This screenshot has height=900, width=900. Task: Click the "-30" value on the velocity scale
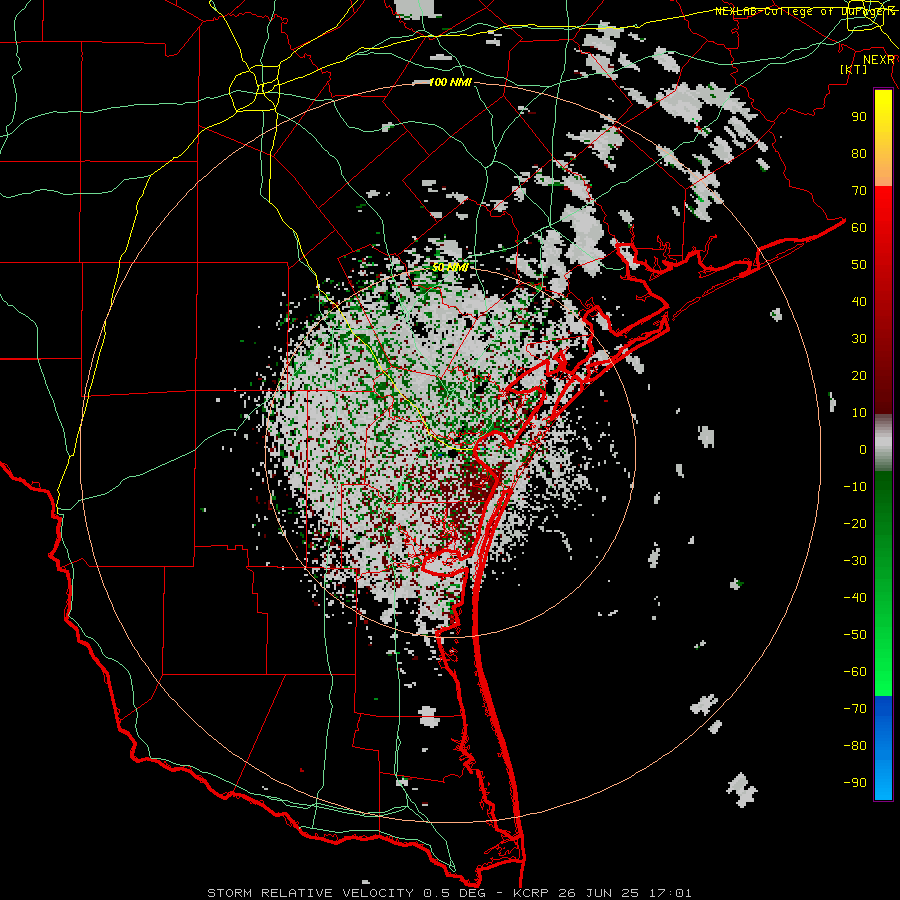tap(855, 561)
